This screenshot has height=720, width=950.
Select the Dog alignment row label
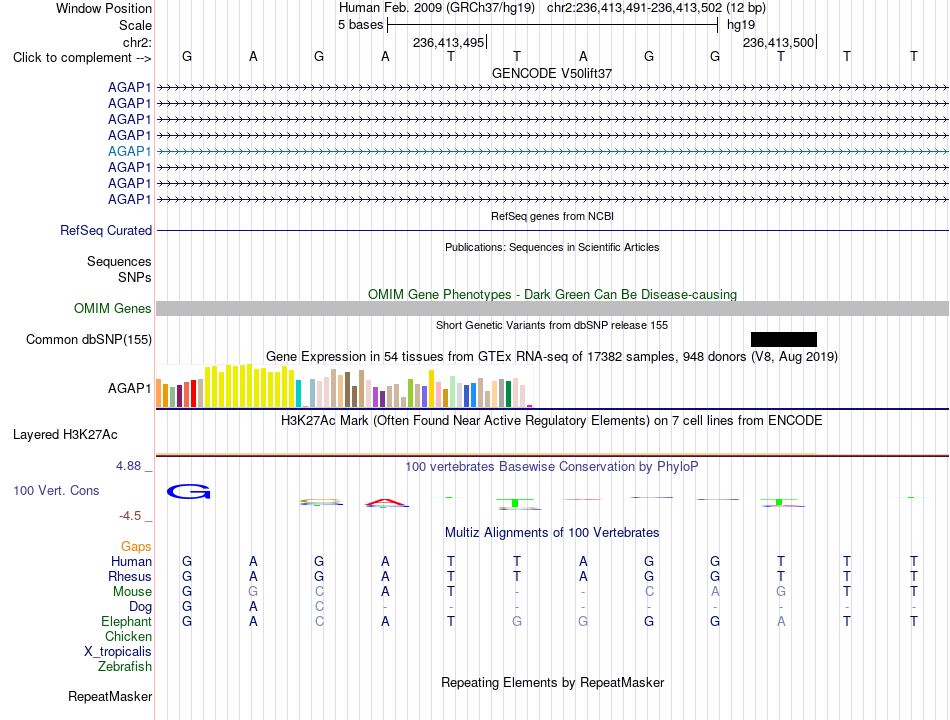[140, 607]
